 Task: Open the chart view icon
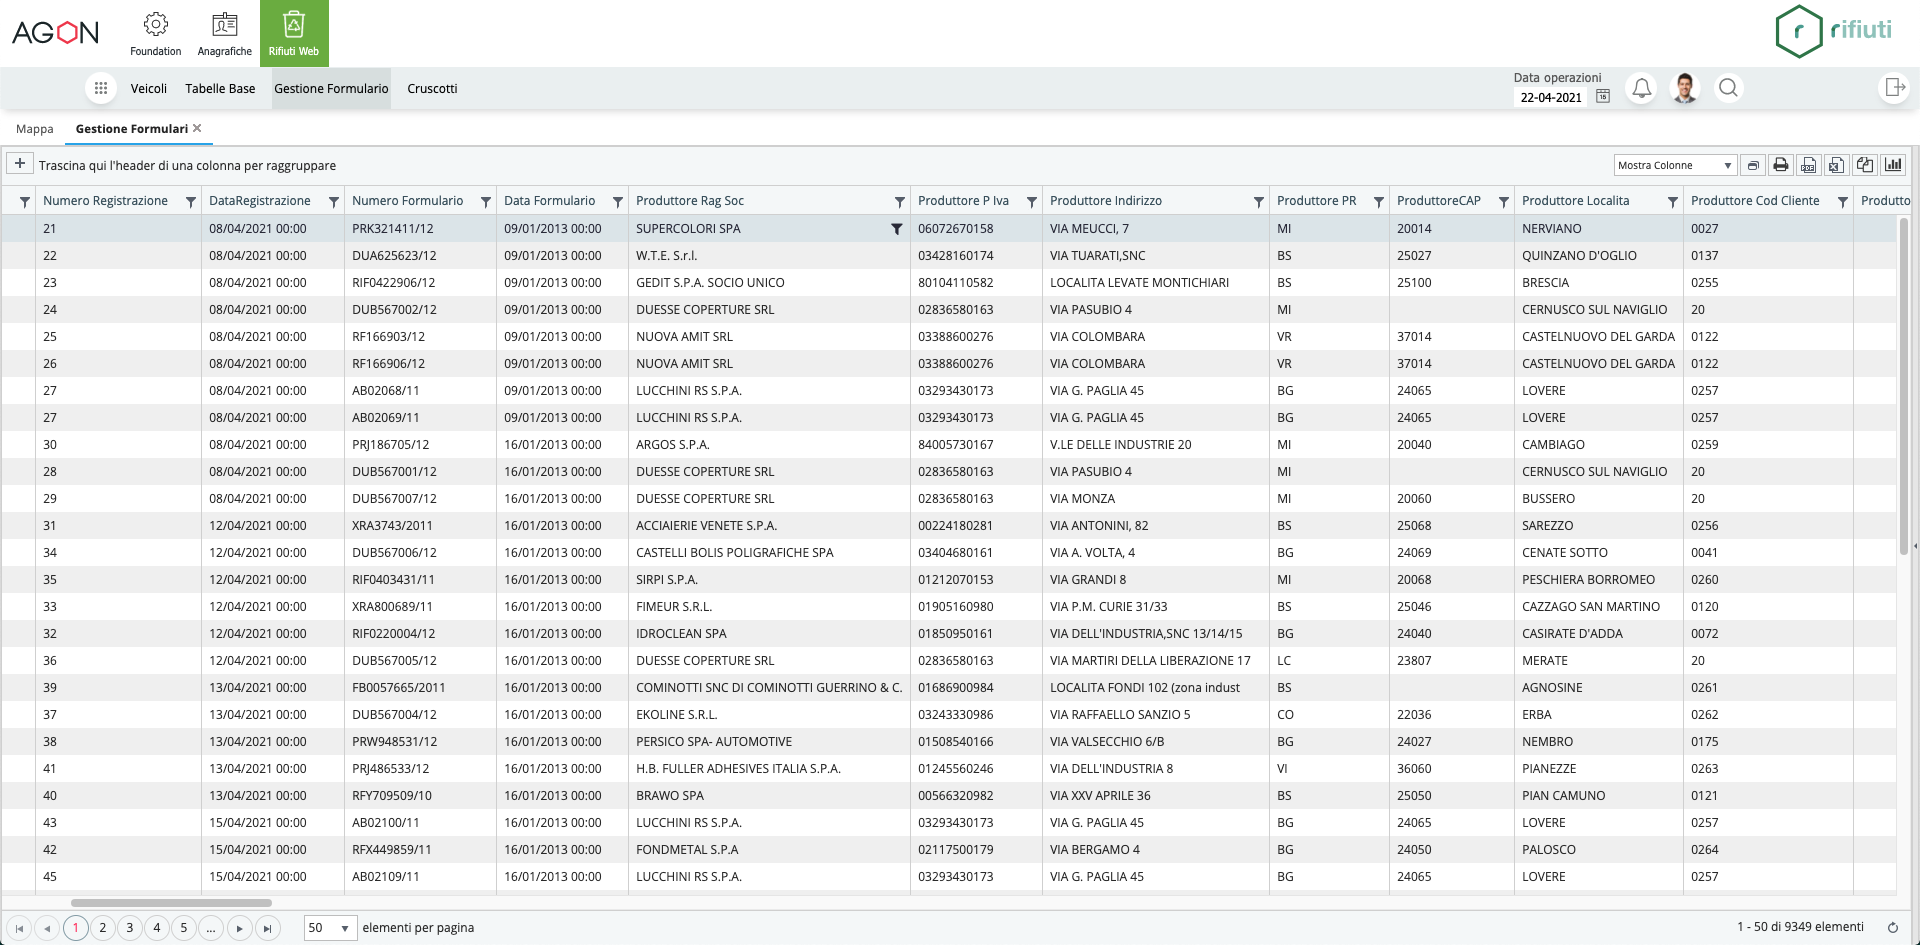coord(1893,166)
